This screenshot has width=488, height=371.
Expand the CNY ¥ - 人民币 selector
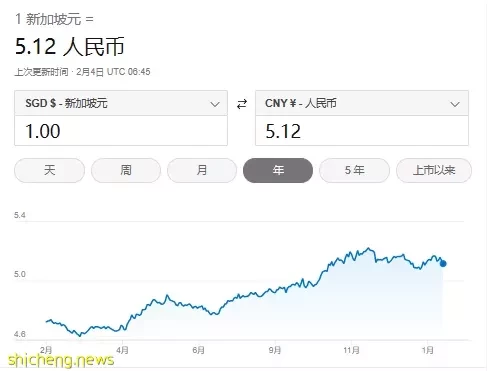362,103
